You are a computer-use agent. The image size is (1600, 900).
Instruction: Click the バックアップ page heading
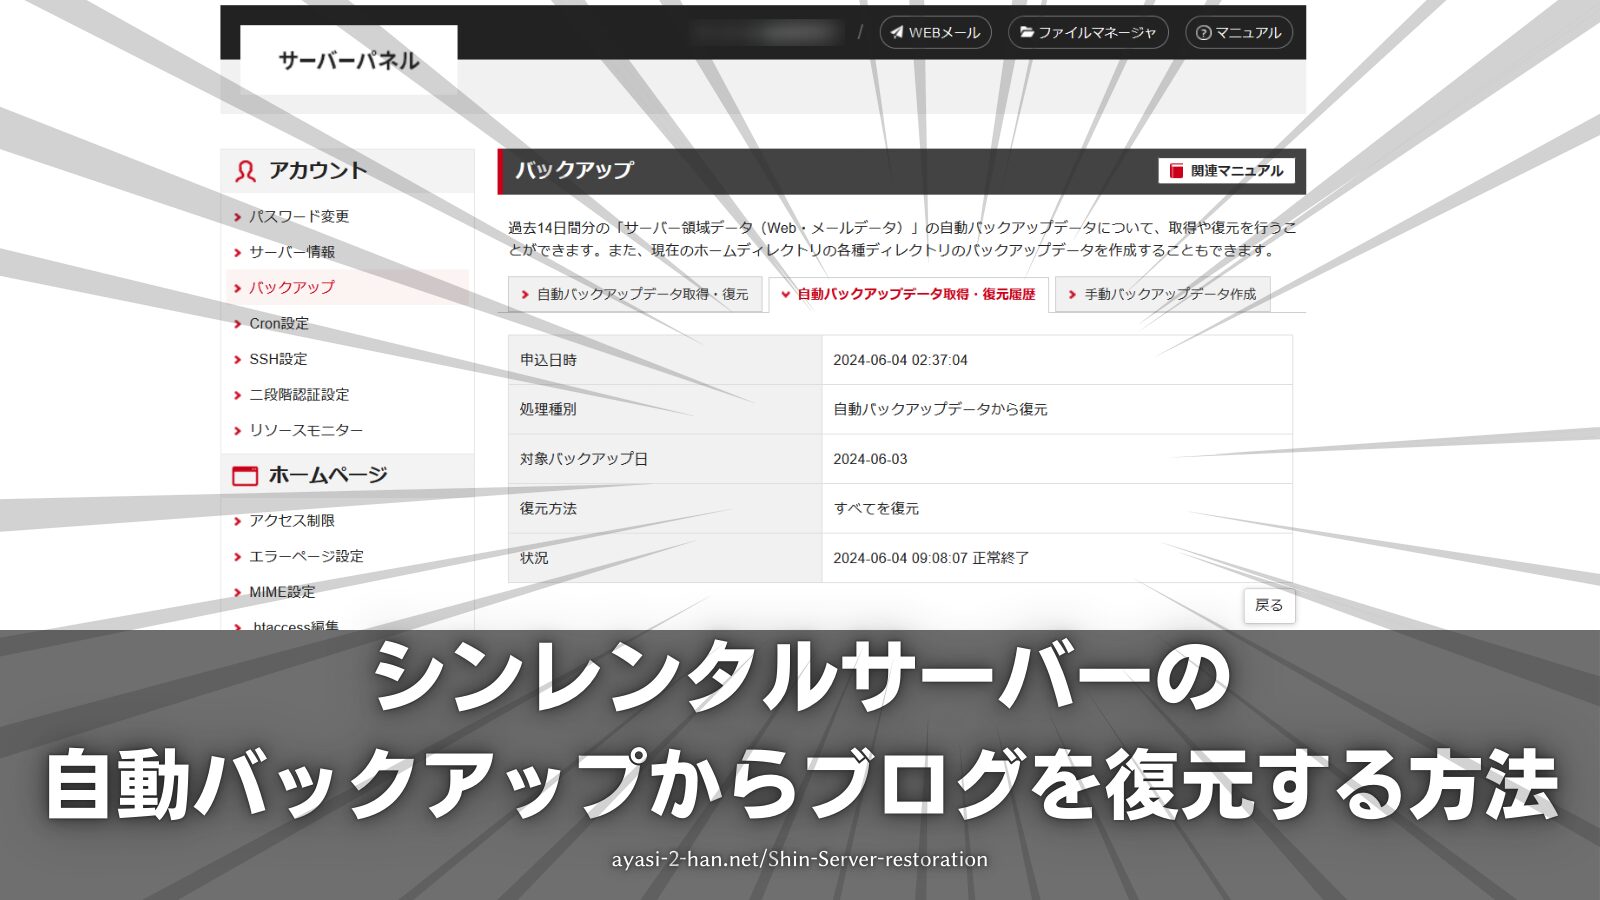pos(575,170)
